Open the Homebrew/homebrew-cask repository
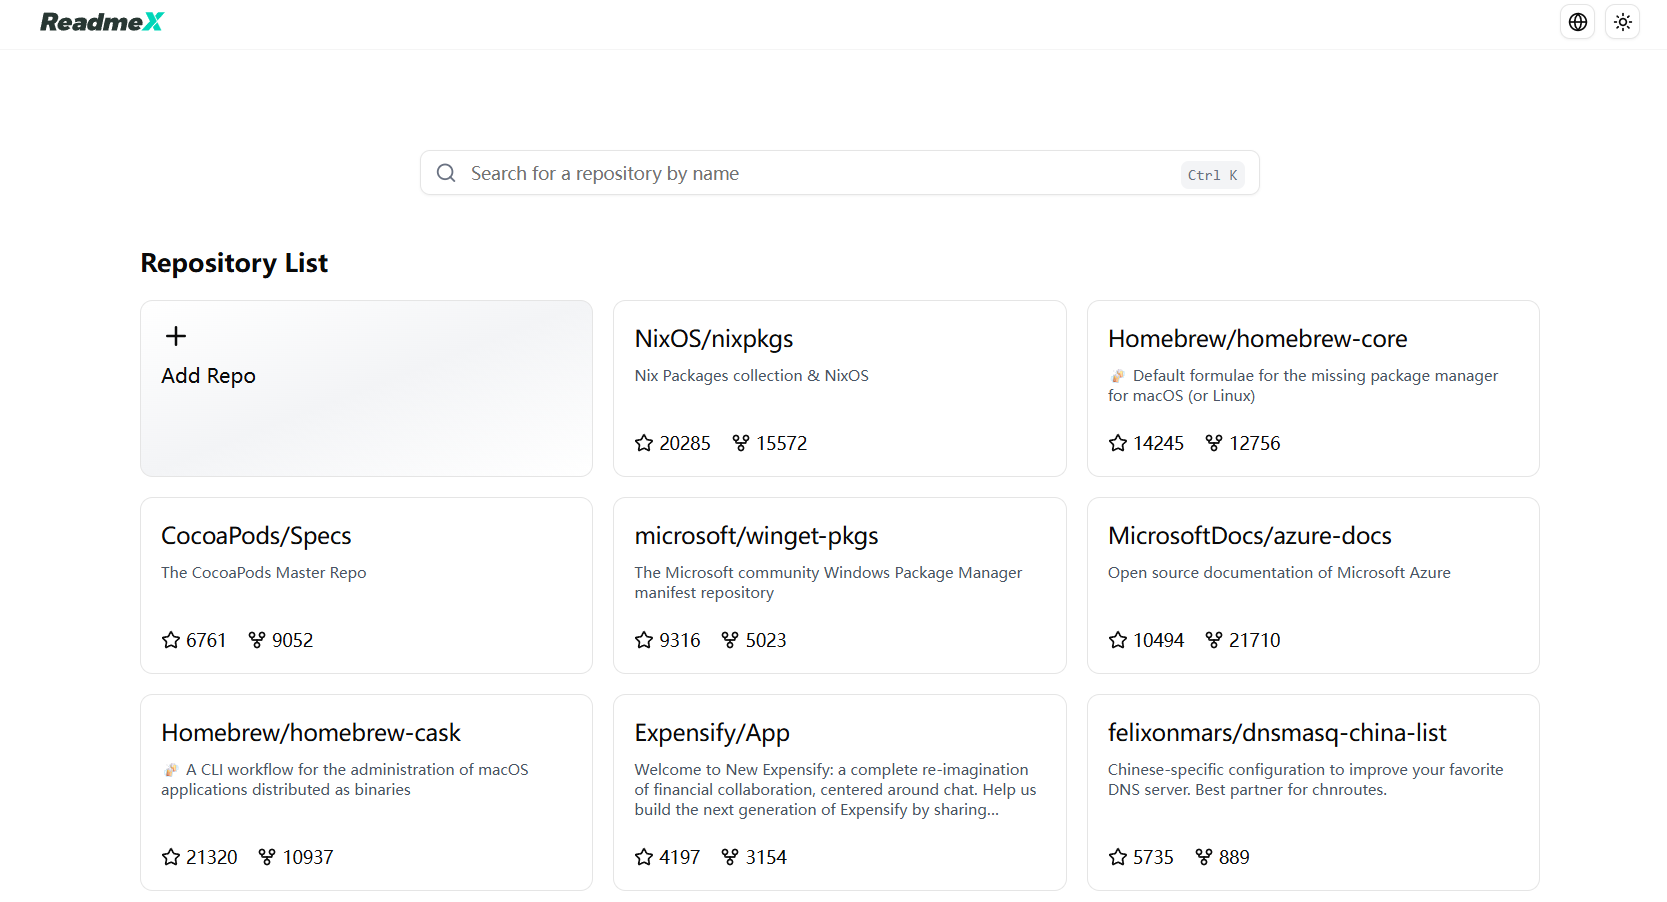The image size is (1667, 902). pos(366,792)
